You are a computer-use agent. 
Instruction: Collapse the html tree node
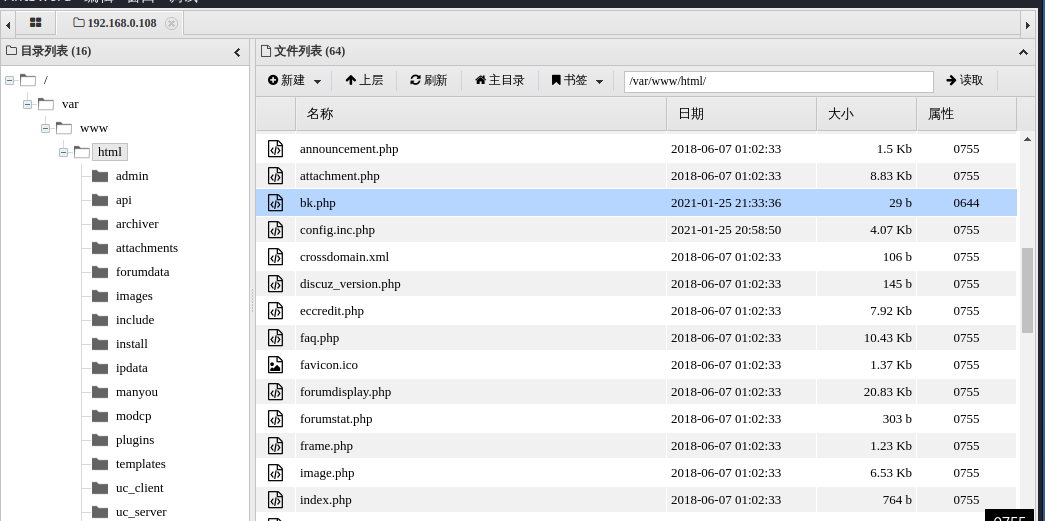click(63, 152)
